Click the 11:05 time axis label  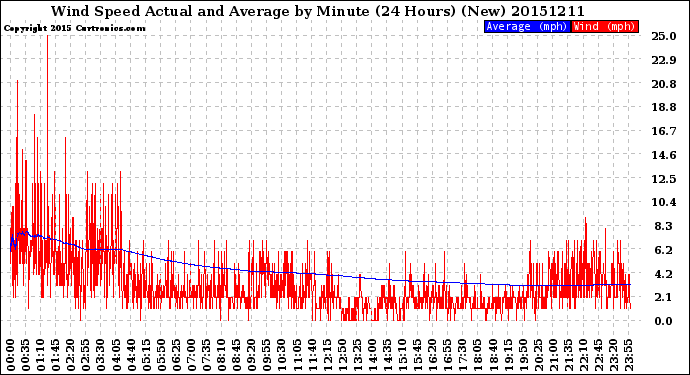(x=297, y=355)
